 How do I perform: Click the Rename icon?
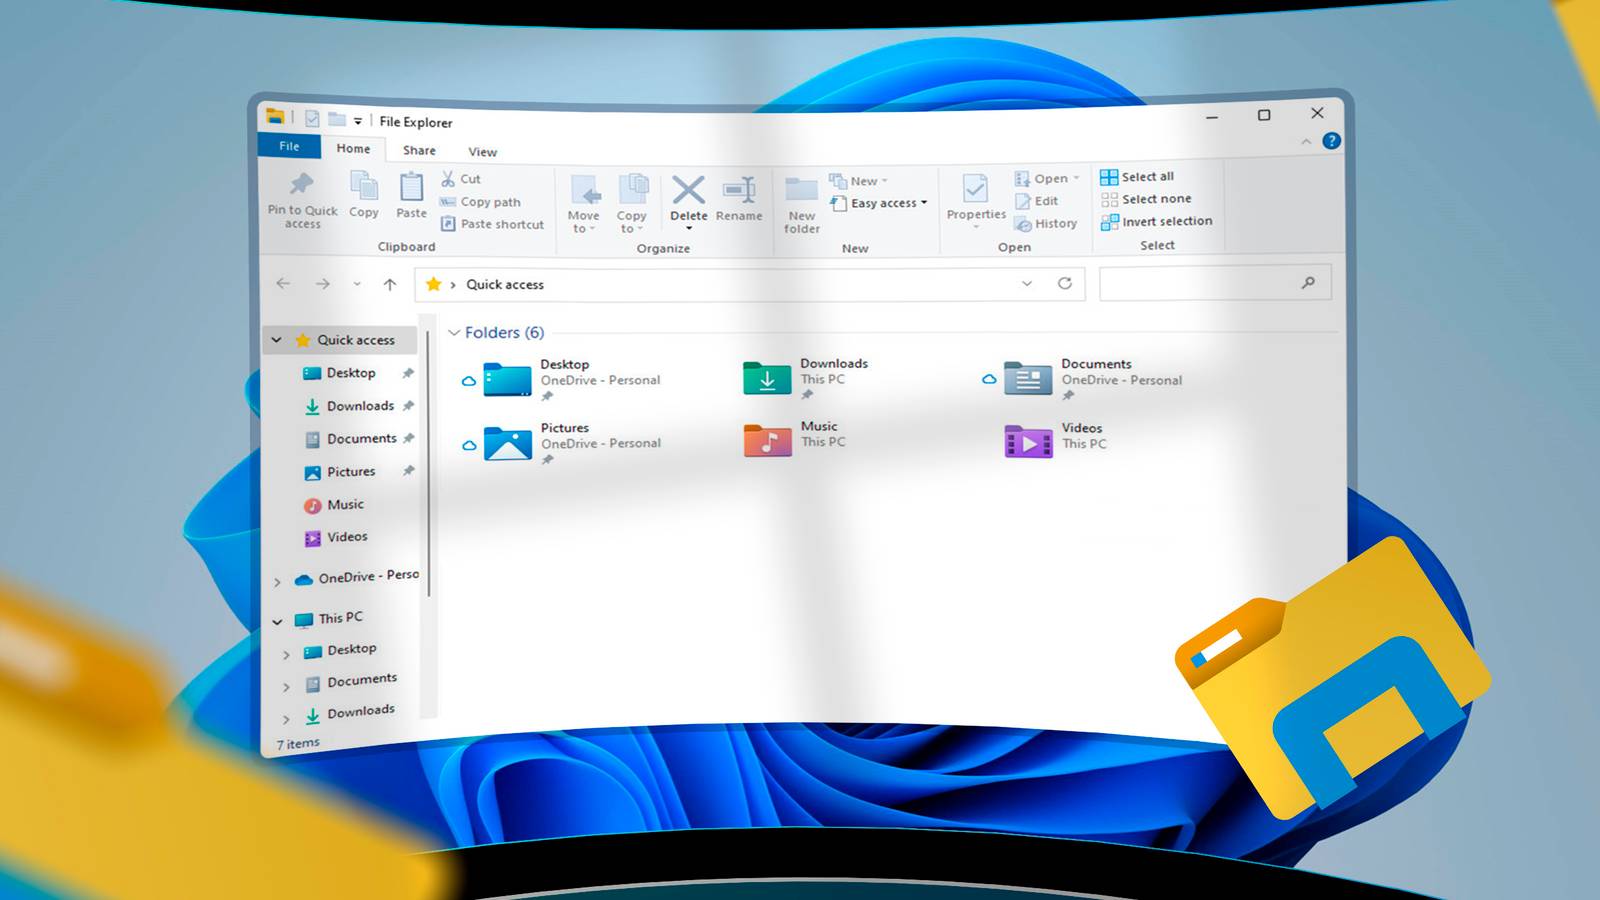point(740,192)
